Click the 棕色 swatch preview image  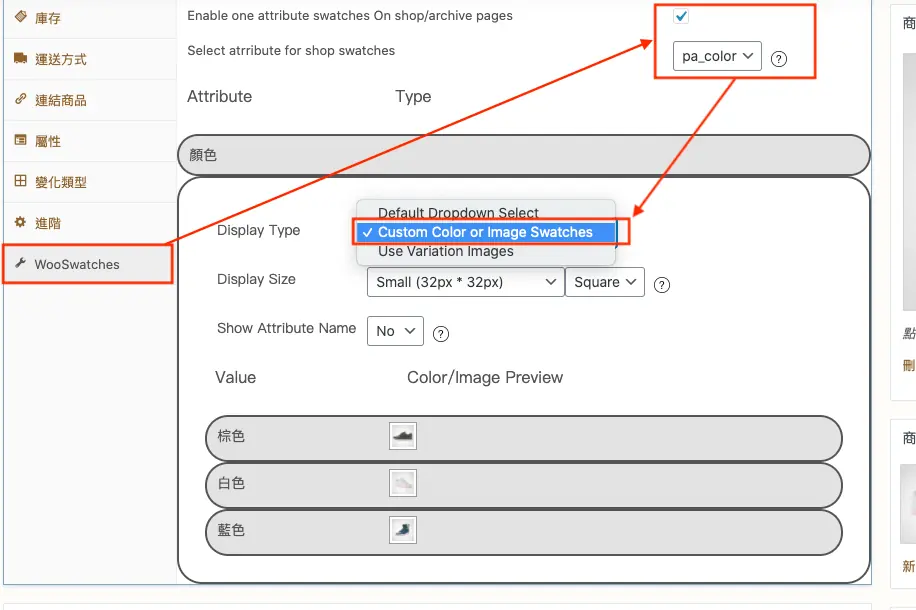(403, 436)
